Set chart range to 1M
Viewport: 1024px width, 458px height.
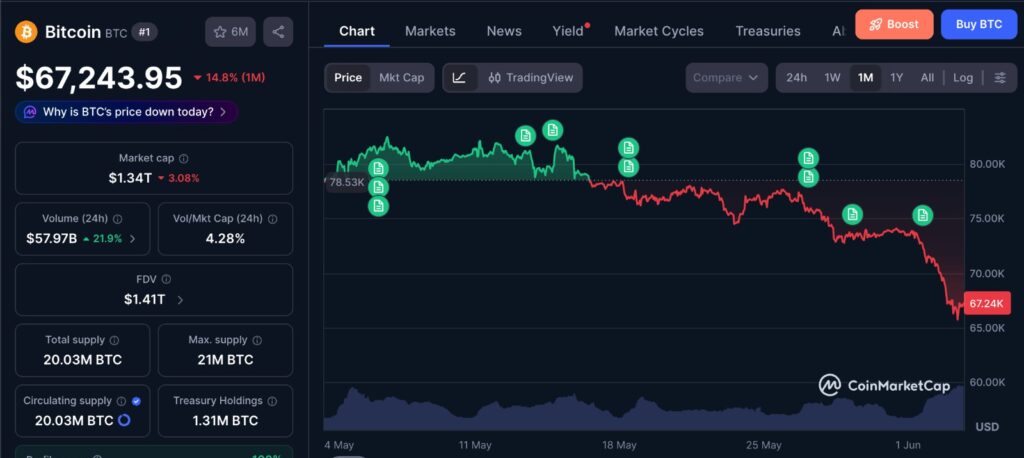865,78
